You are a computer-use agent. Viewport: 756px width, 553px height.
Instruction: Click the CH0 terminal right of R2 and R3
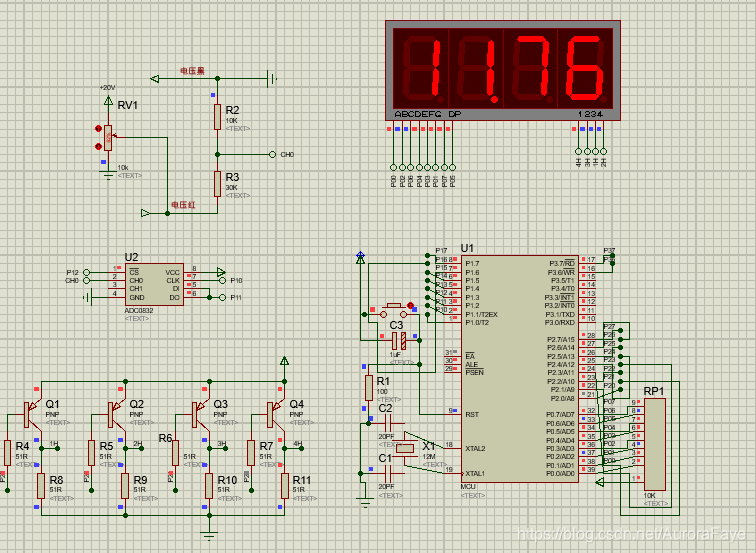(272, 154)
